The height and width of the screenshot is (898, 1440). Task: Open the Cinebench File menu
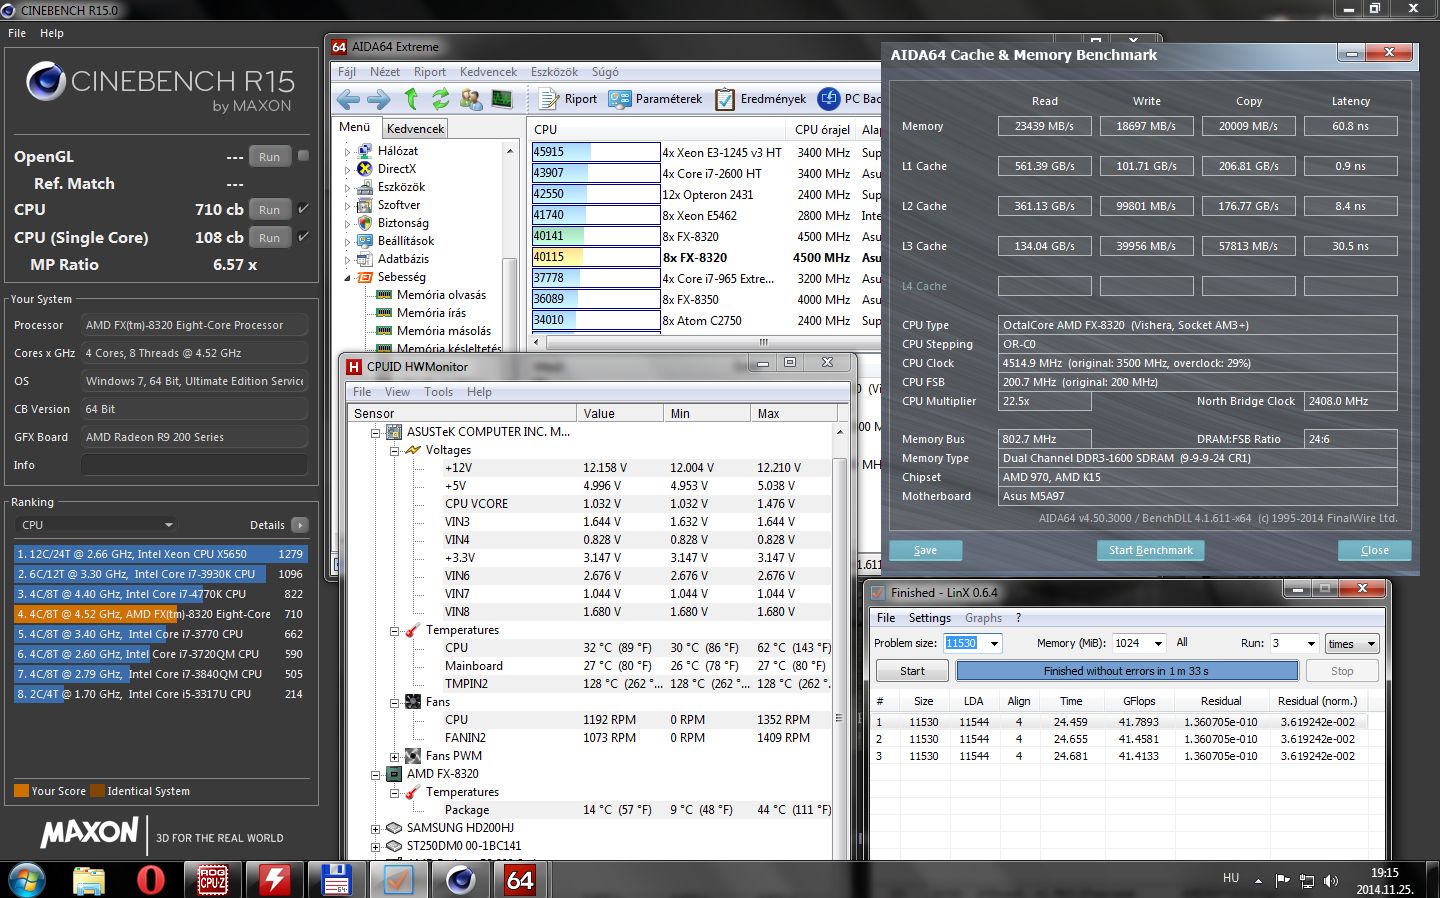tap(17, 33)
